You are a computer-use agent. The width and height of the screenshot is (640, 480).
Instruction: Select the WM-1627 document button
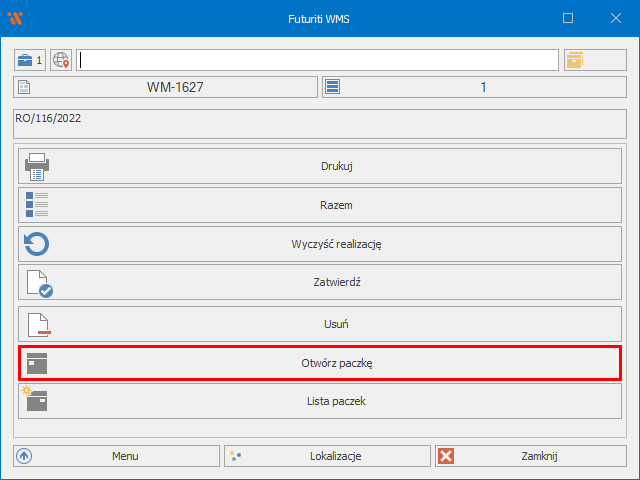(x=166, y=87)
